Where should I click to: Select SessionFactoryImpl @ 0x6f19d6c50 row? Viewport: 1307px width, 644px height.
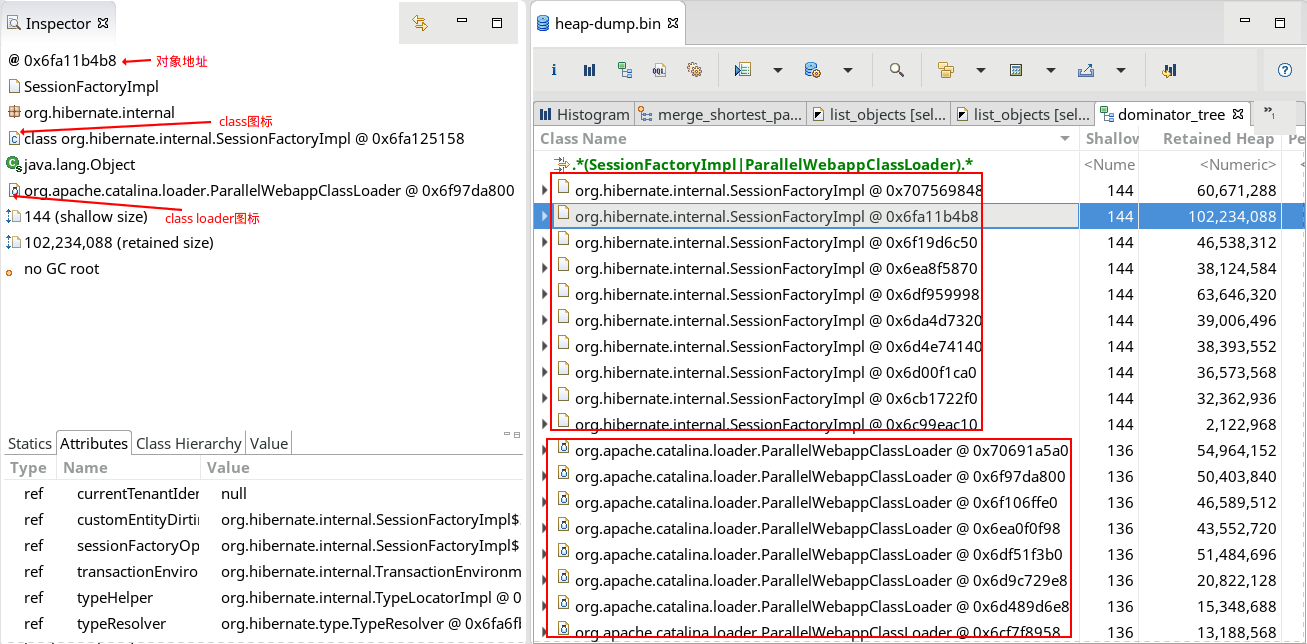point(775,242)
